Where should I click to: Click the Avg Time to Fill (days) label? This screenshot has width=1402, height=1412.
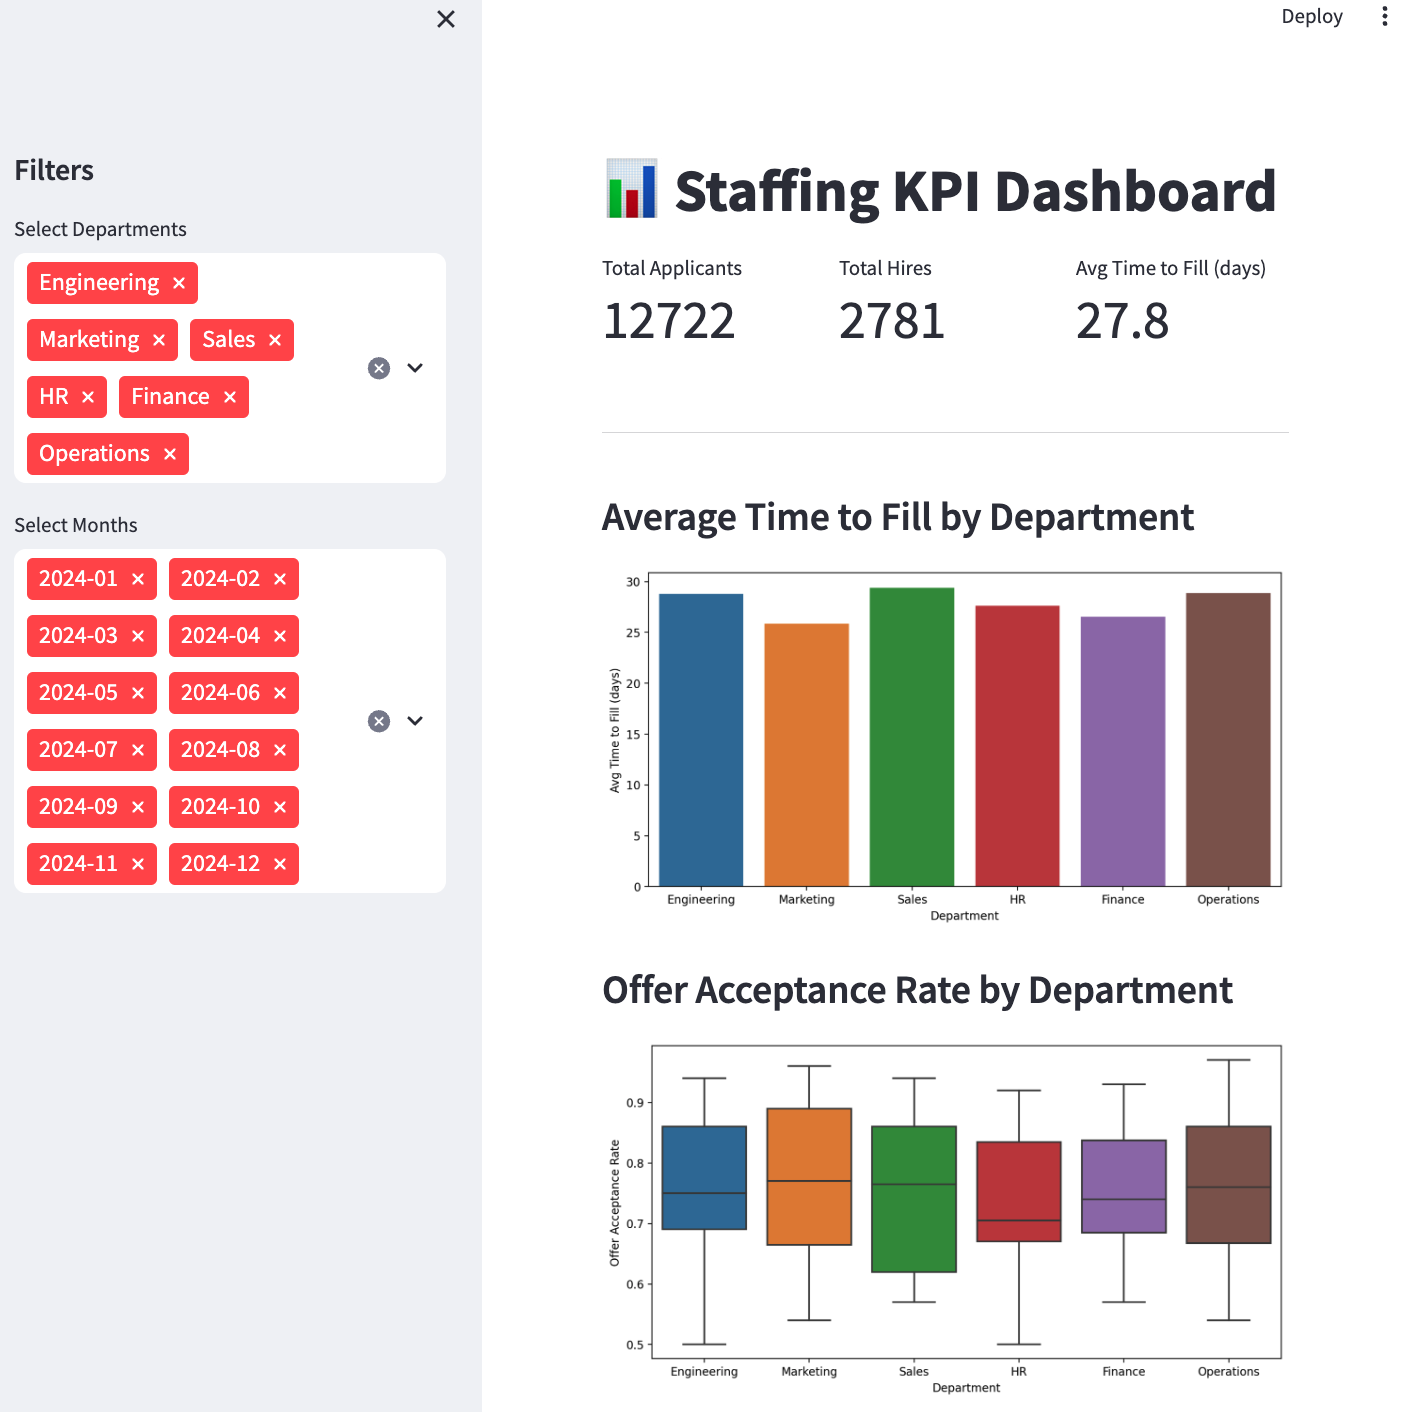coord(1171,268)
